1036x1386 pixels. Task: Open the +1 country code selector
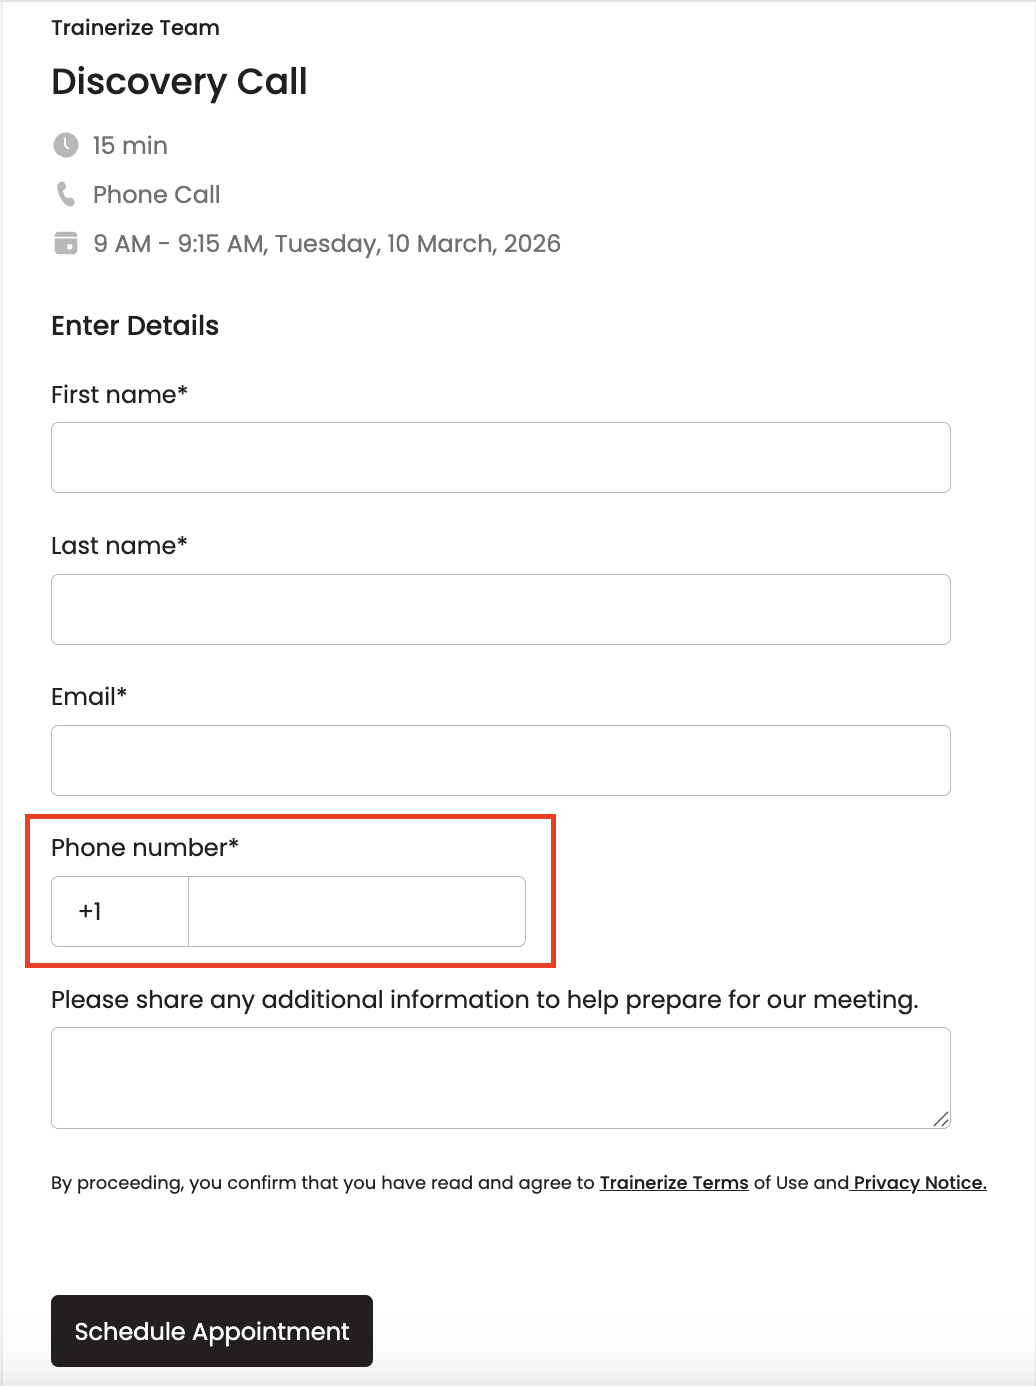click(120, 911)
